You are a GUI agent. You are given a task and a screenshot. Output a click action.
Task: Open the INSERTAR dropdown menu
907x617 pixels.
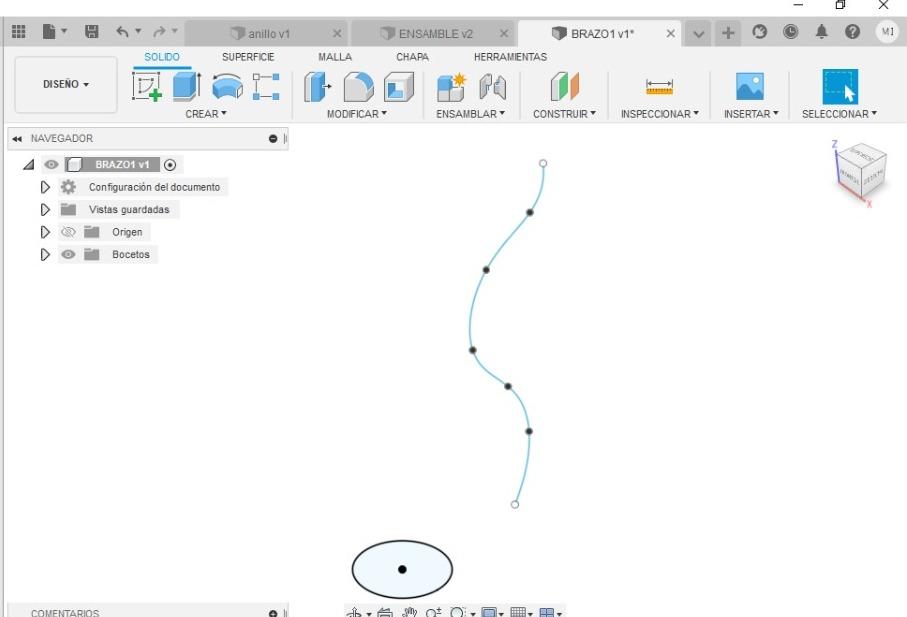751,114
